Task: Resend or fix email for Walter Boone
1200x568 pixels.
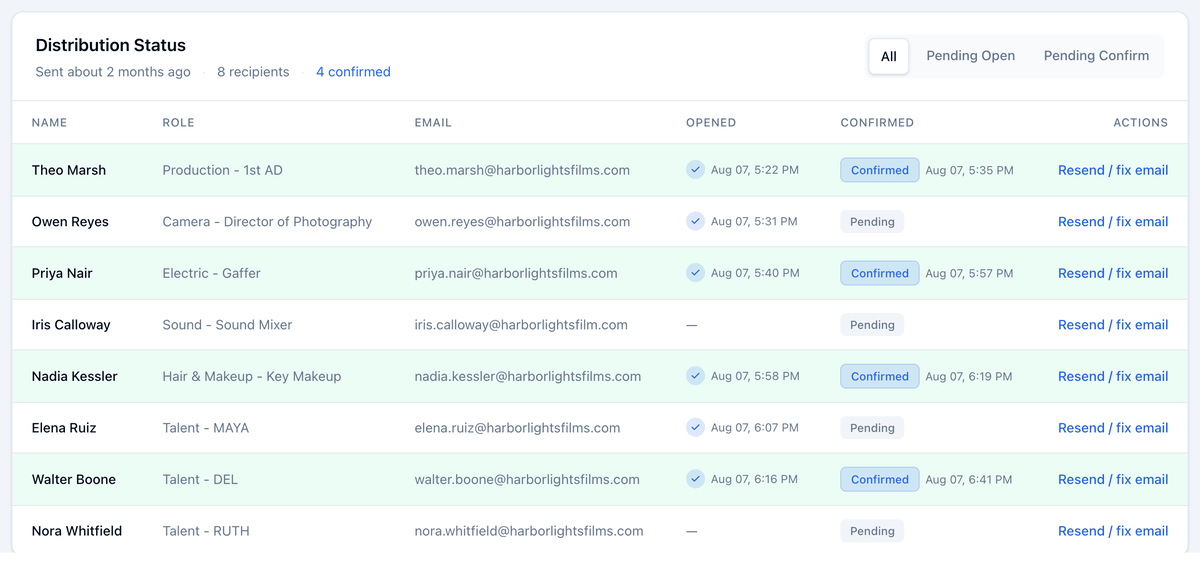Action: (1113, 479)
